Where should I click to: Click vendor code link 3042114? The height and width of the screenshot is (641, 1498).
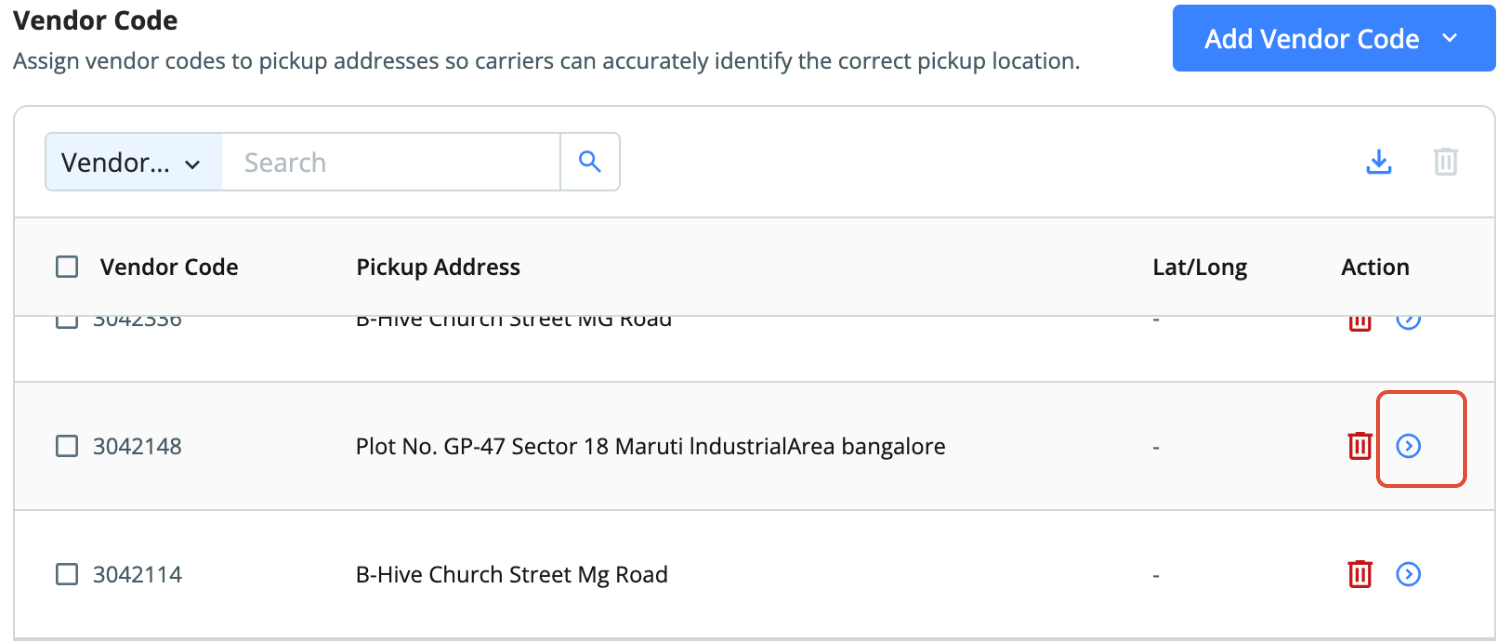point(137,574)
